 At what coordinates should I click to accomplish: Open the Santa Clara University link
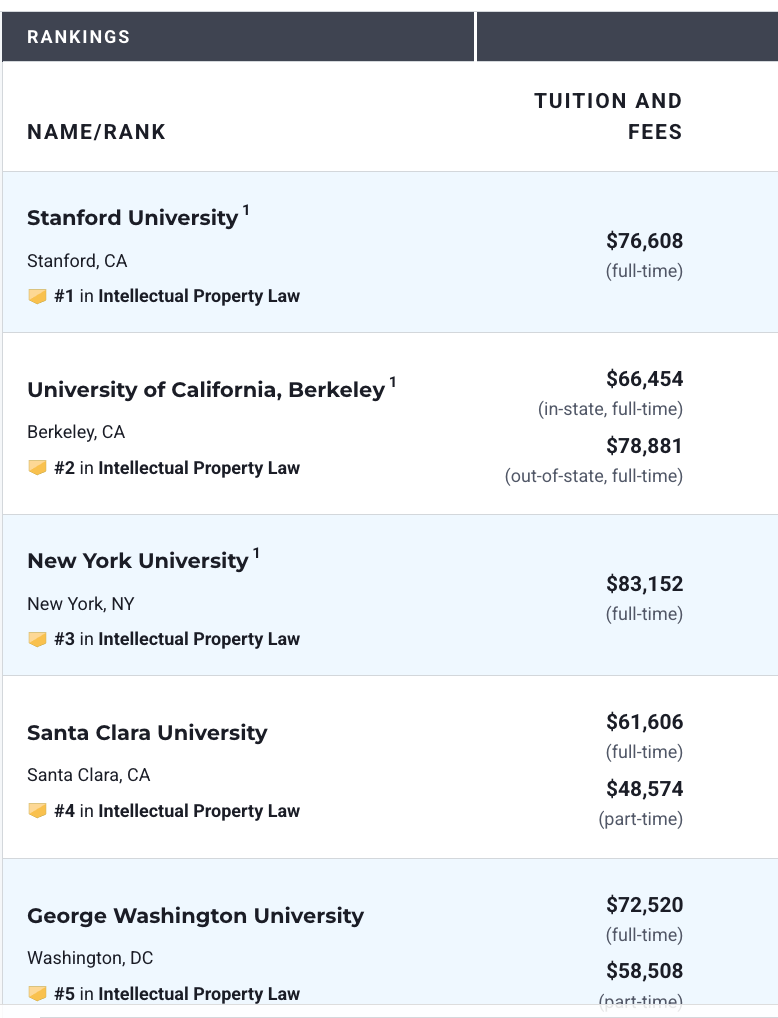147,733
